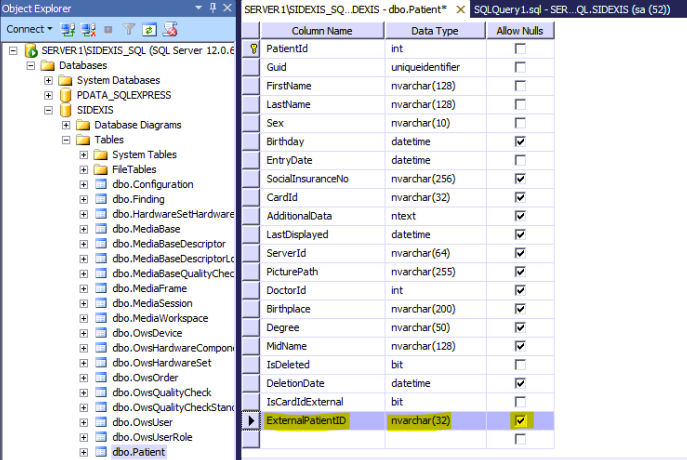Image resolution: width=687 pixels, height=460 pixels.
Task: Expand the System Tables node
Action: click(83, 155)
